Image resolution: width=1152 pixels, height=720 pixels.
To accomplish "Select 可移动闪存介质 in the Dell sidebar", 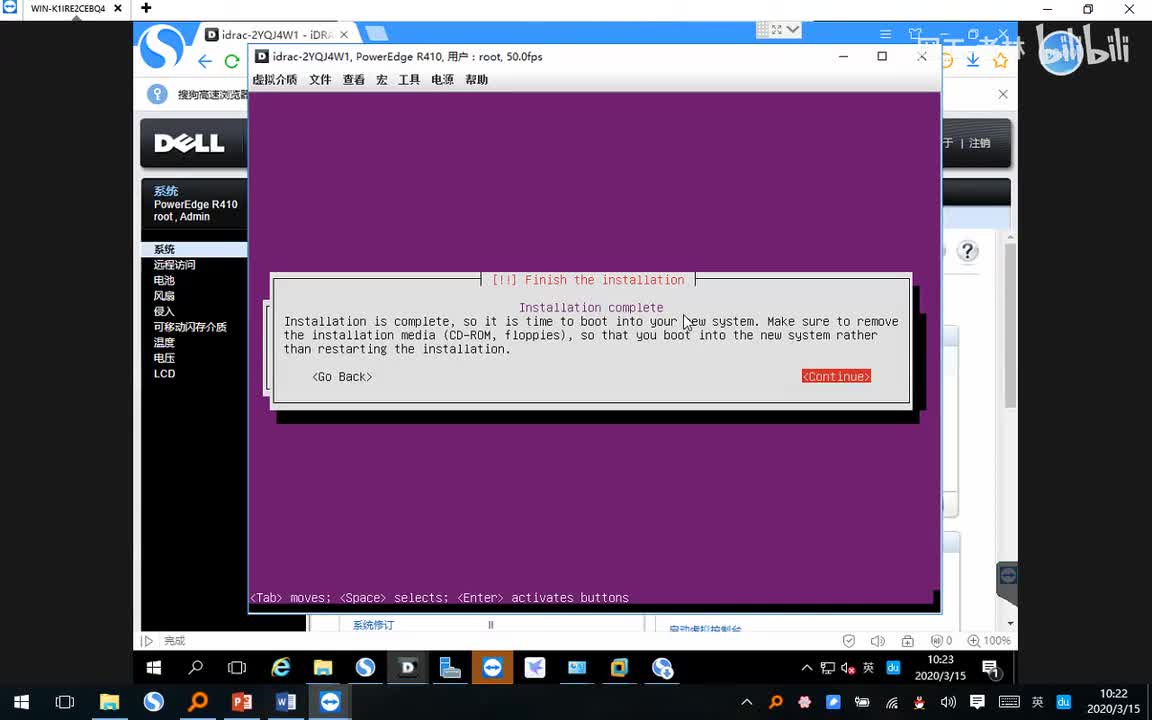I will (190, 327).
